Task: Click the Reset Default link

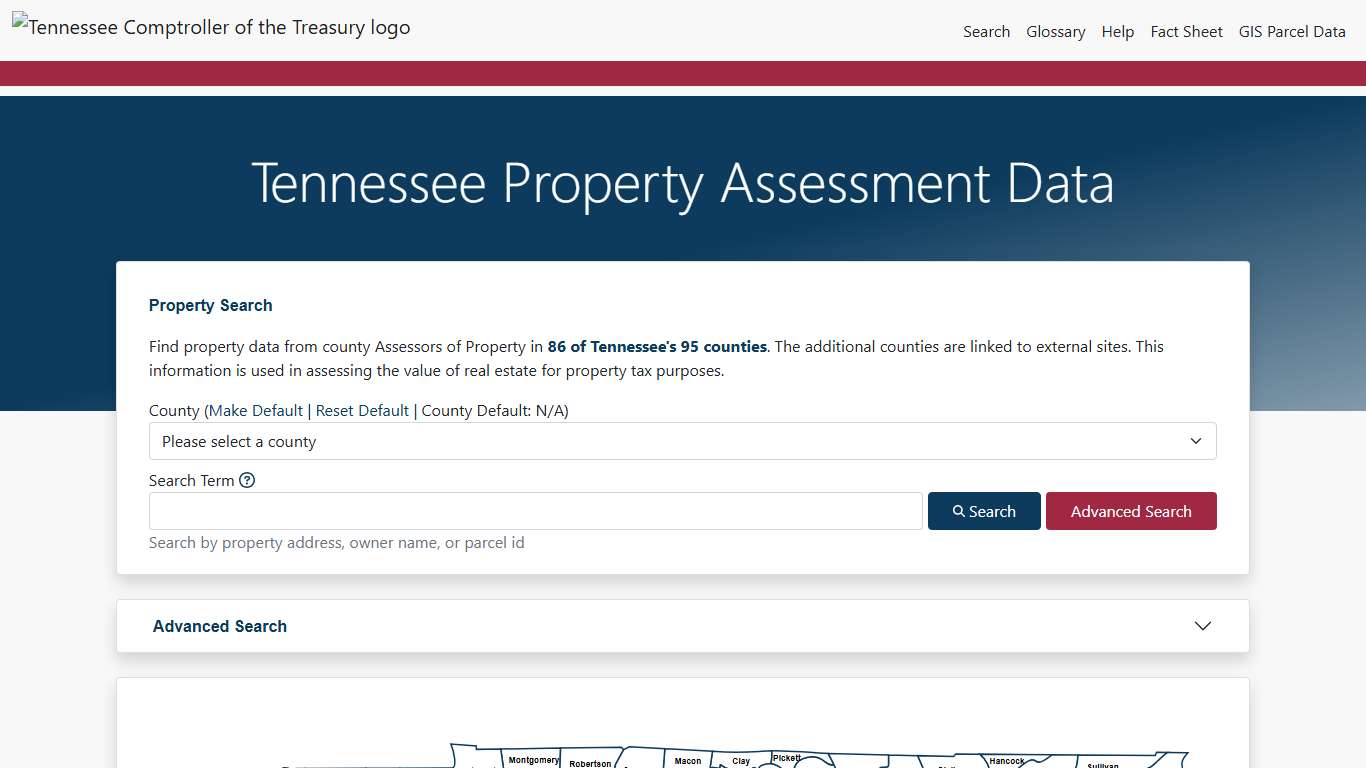Action: [362, 410]
